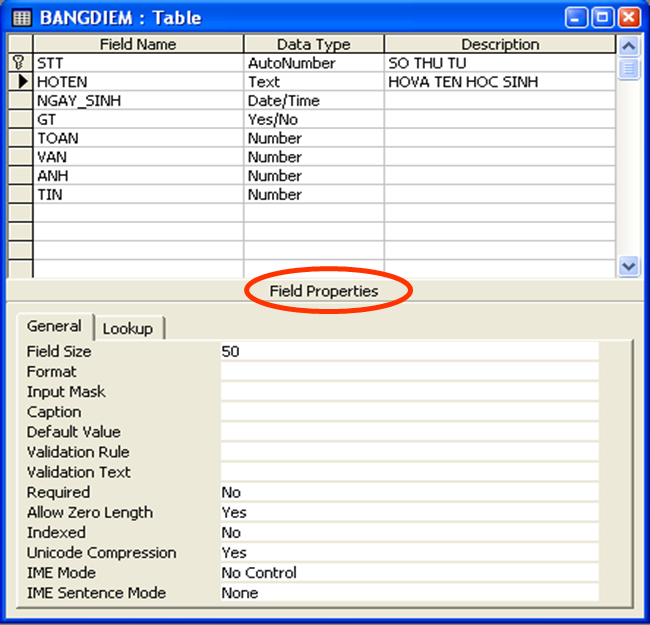The height and width of the screenshot is (625, 650).
Task: Click the Input Mask property box
Action: point(410,392)
